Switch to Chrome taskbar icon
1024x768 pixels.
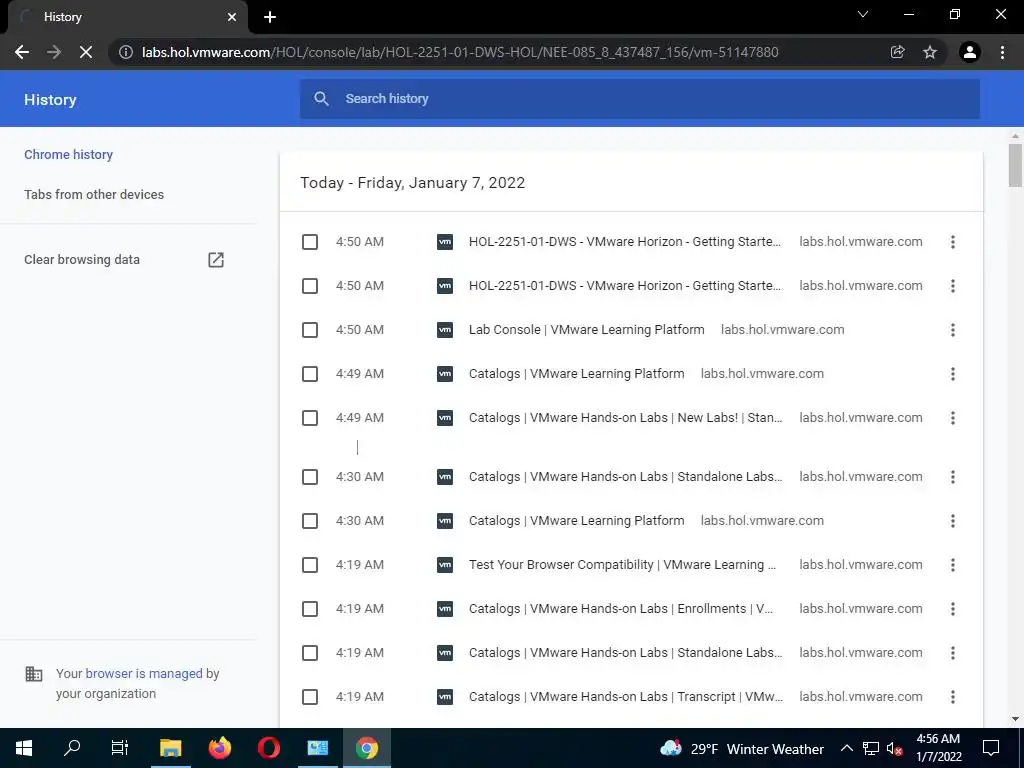pyautogui.click(x=367, y=748)
